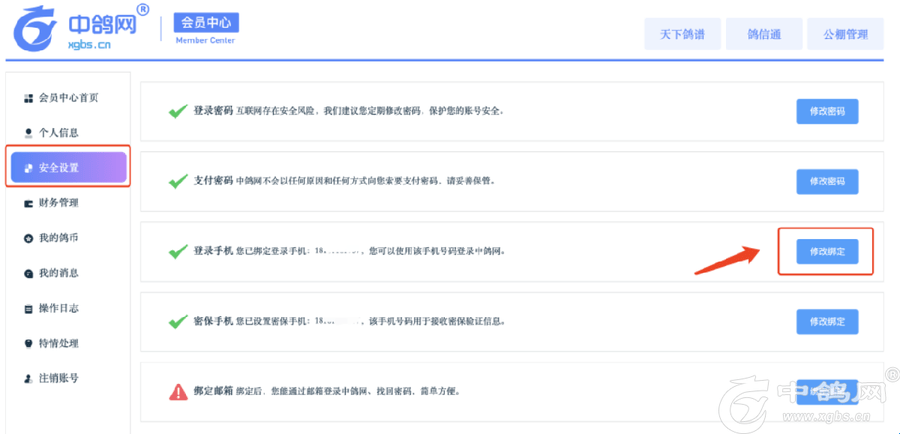Click the 个人信息 person icon in the sidebar
Viewport: 900px width, 434px height.
coord(28,133)
